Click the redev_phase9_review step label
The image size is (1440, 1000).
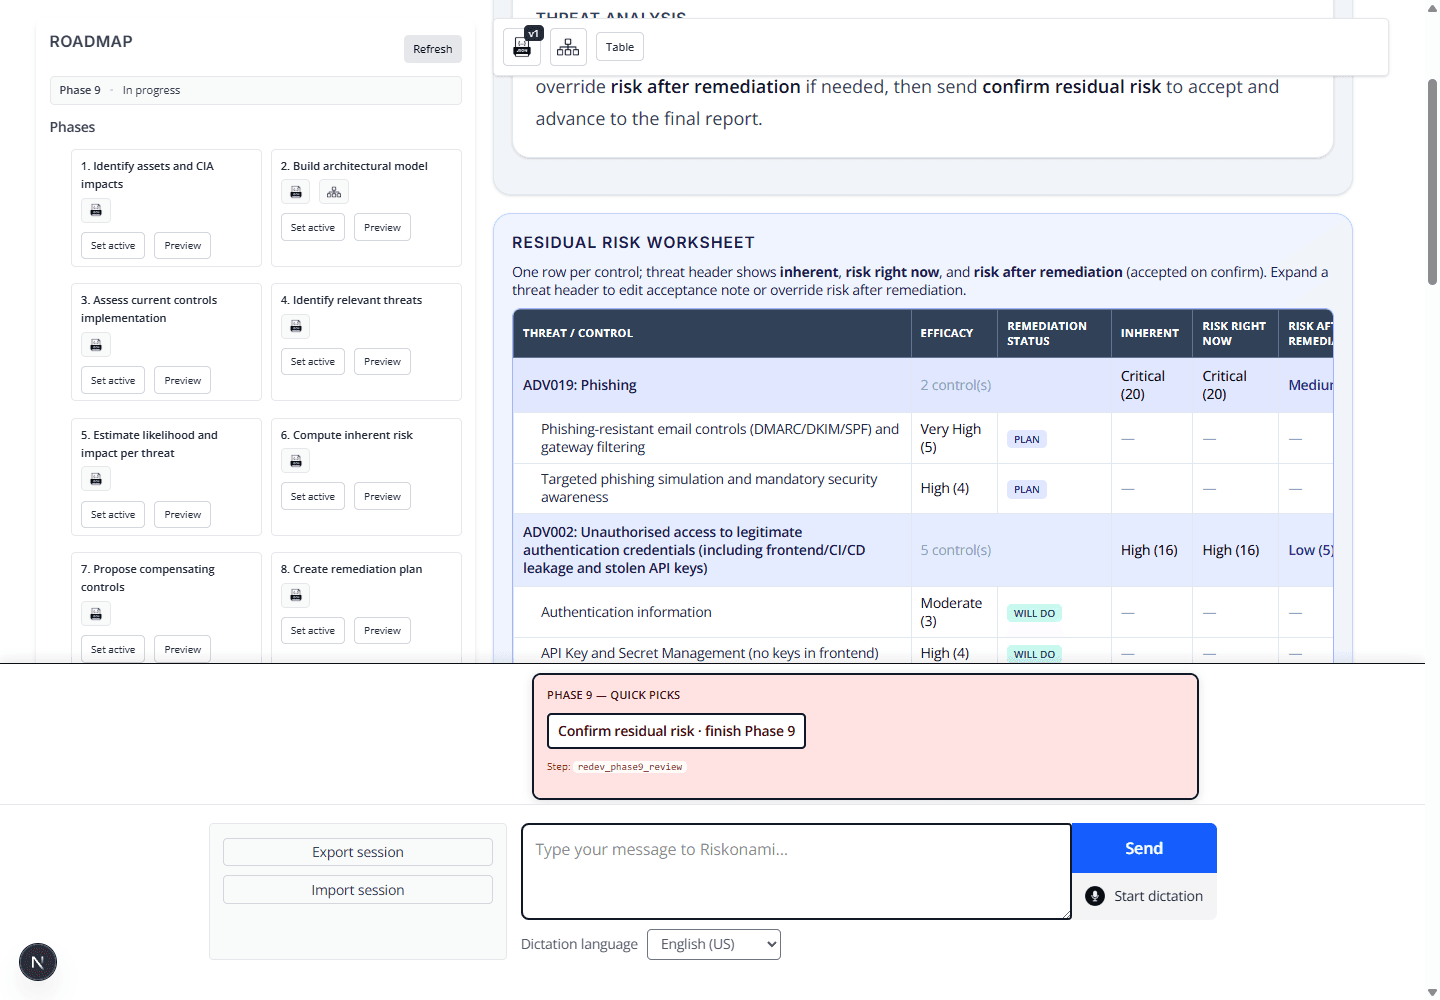[x=630, y=767]
